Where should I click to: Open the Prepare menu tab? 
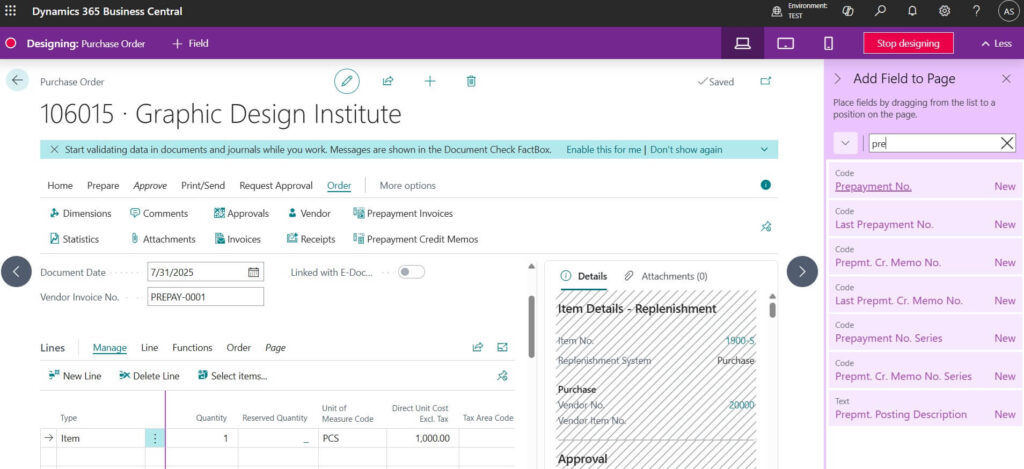[103, 186]
